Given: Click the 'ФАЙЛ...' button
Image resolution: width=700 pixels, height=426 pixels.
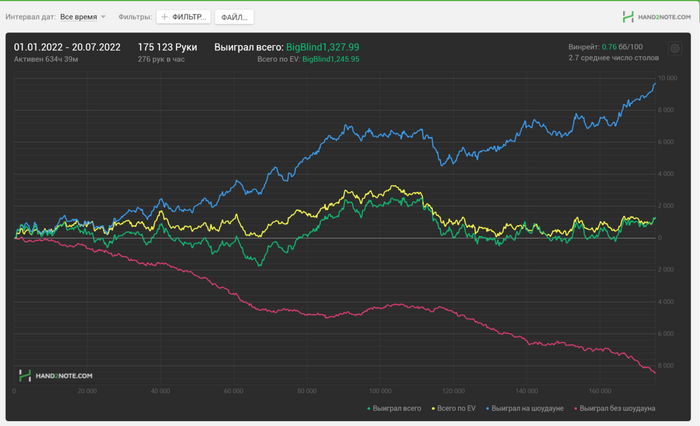Looking at the screenshot, I should point(234,17).
